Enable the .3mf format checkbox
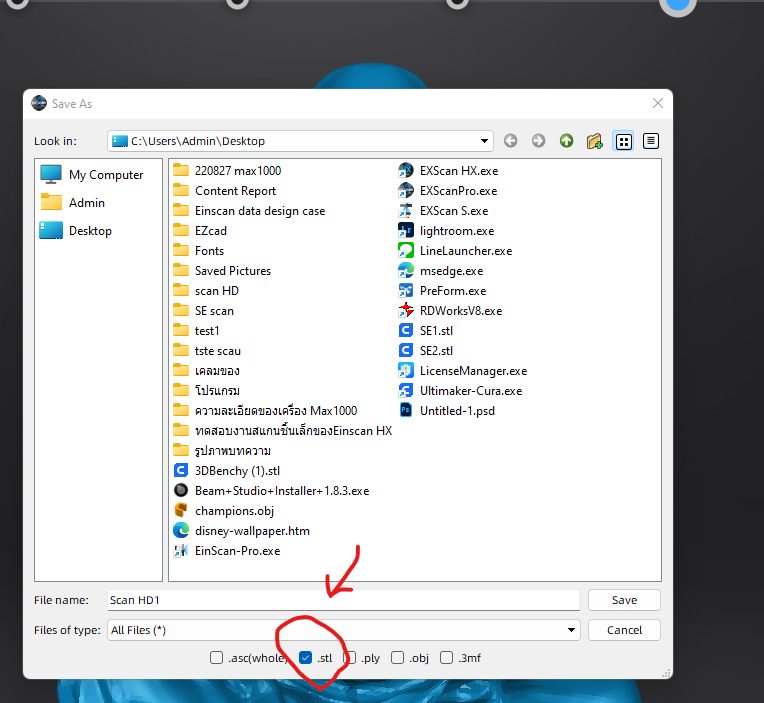The height and width of the screenshot is (703, 764). (446, 658)
